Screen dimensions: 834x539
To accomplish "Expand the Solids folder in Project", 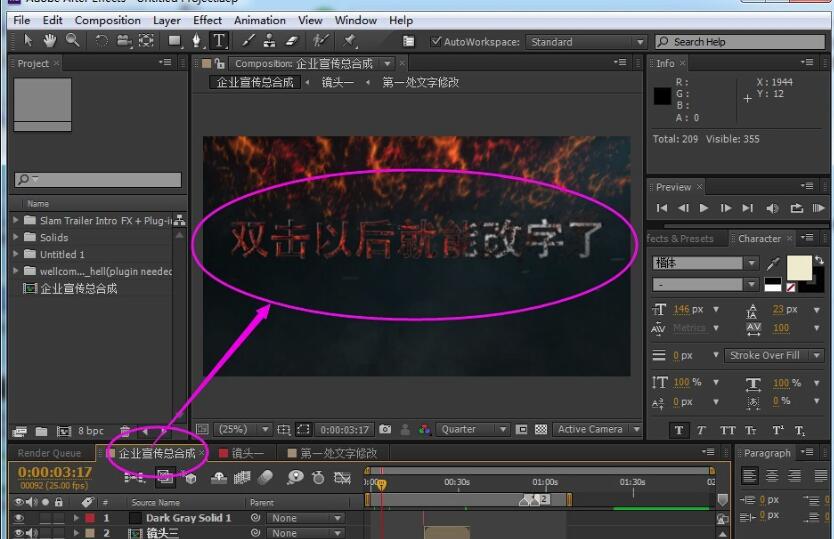I will (x=16, y=238).
